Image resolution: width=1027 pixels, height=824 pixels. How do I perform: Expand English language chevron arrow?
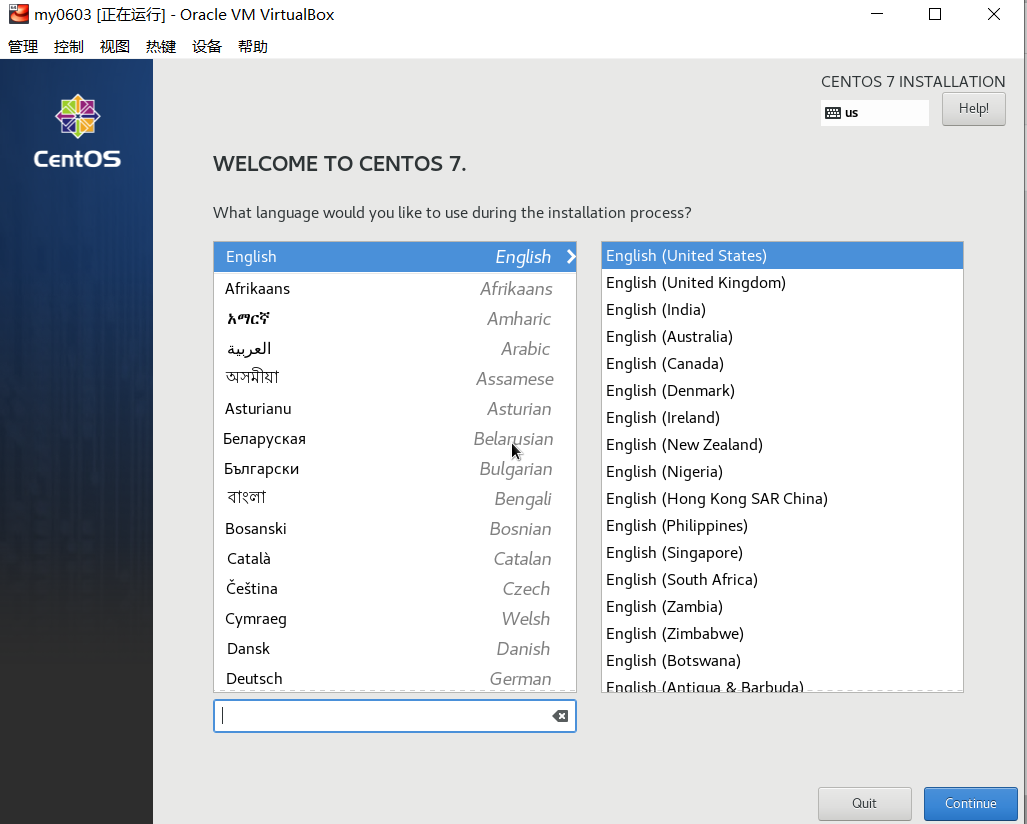[x=570, y=257]
